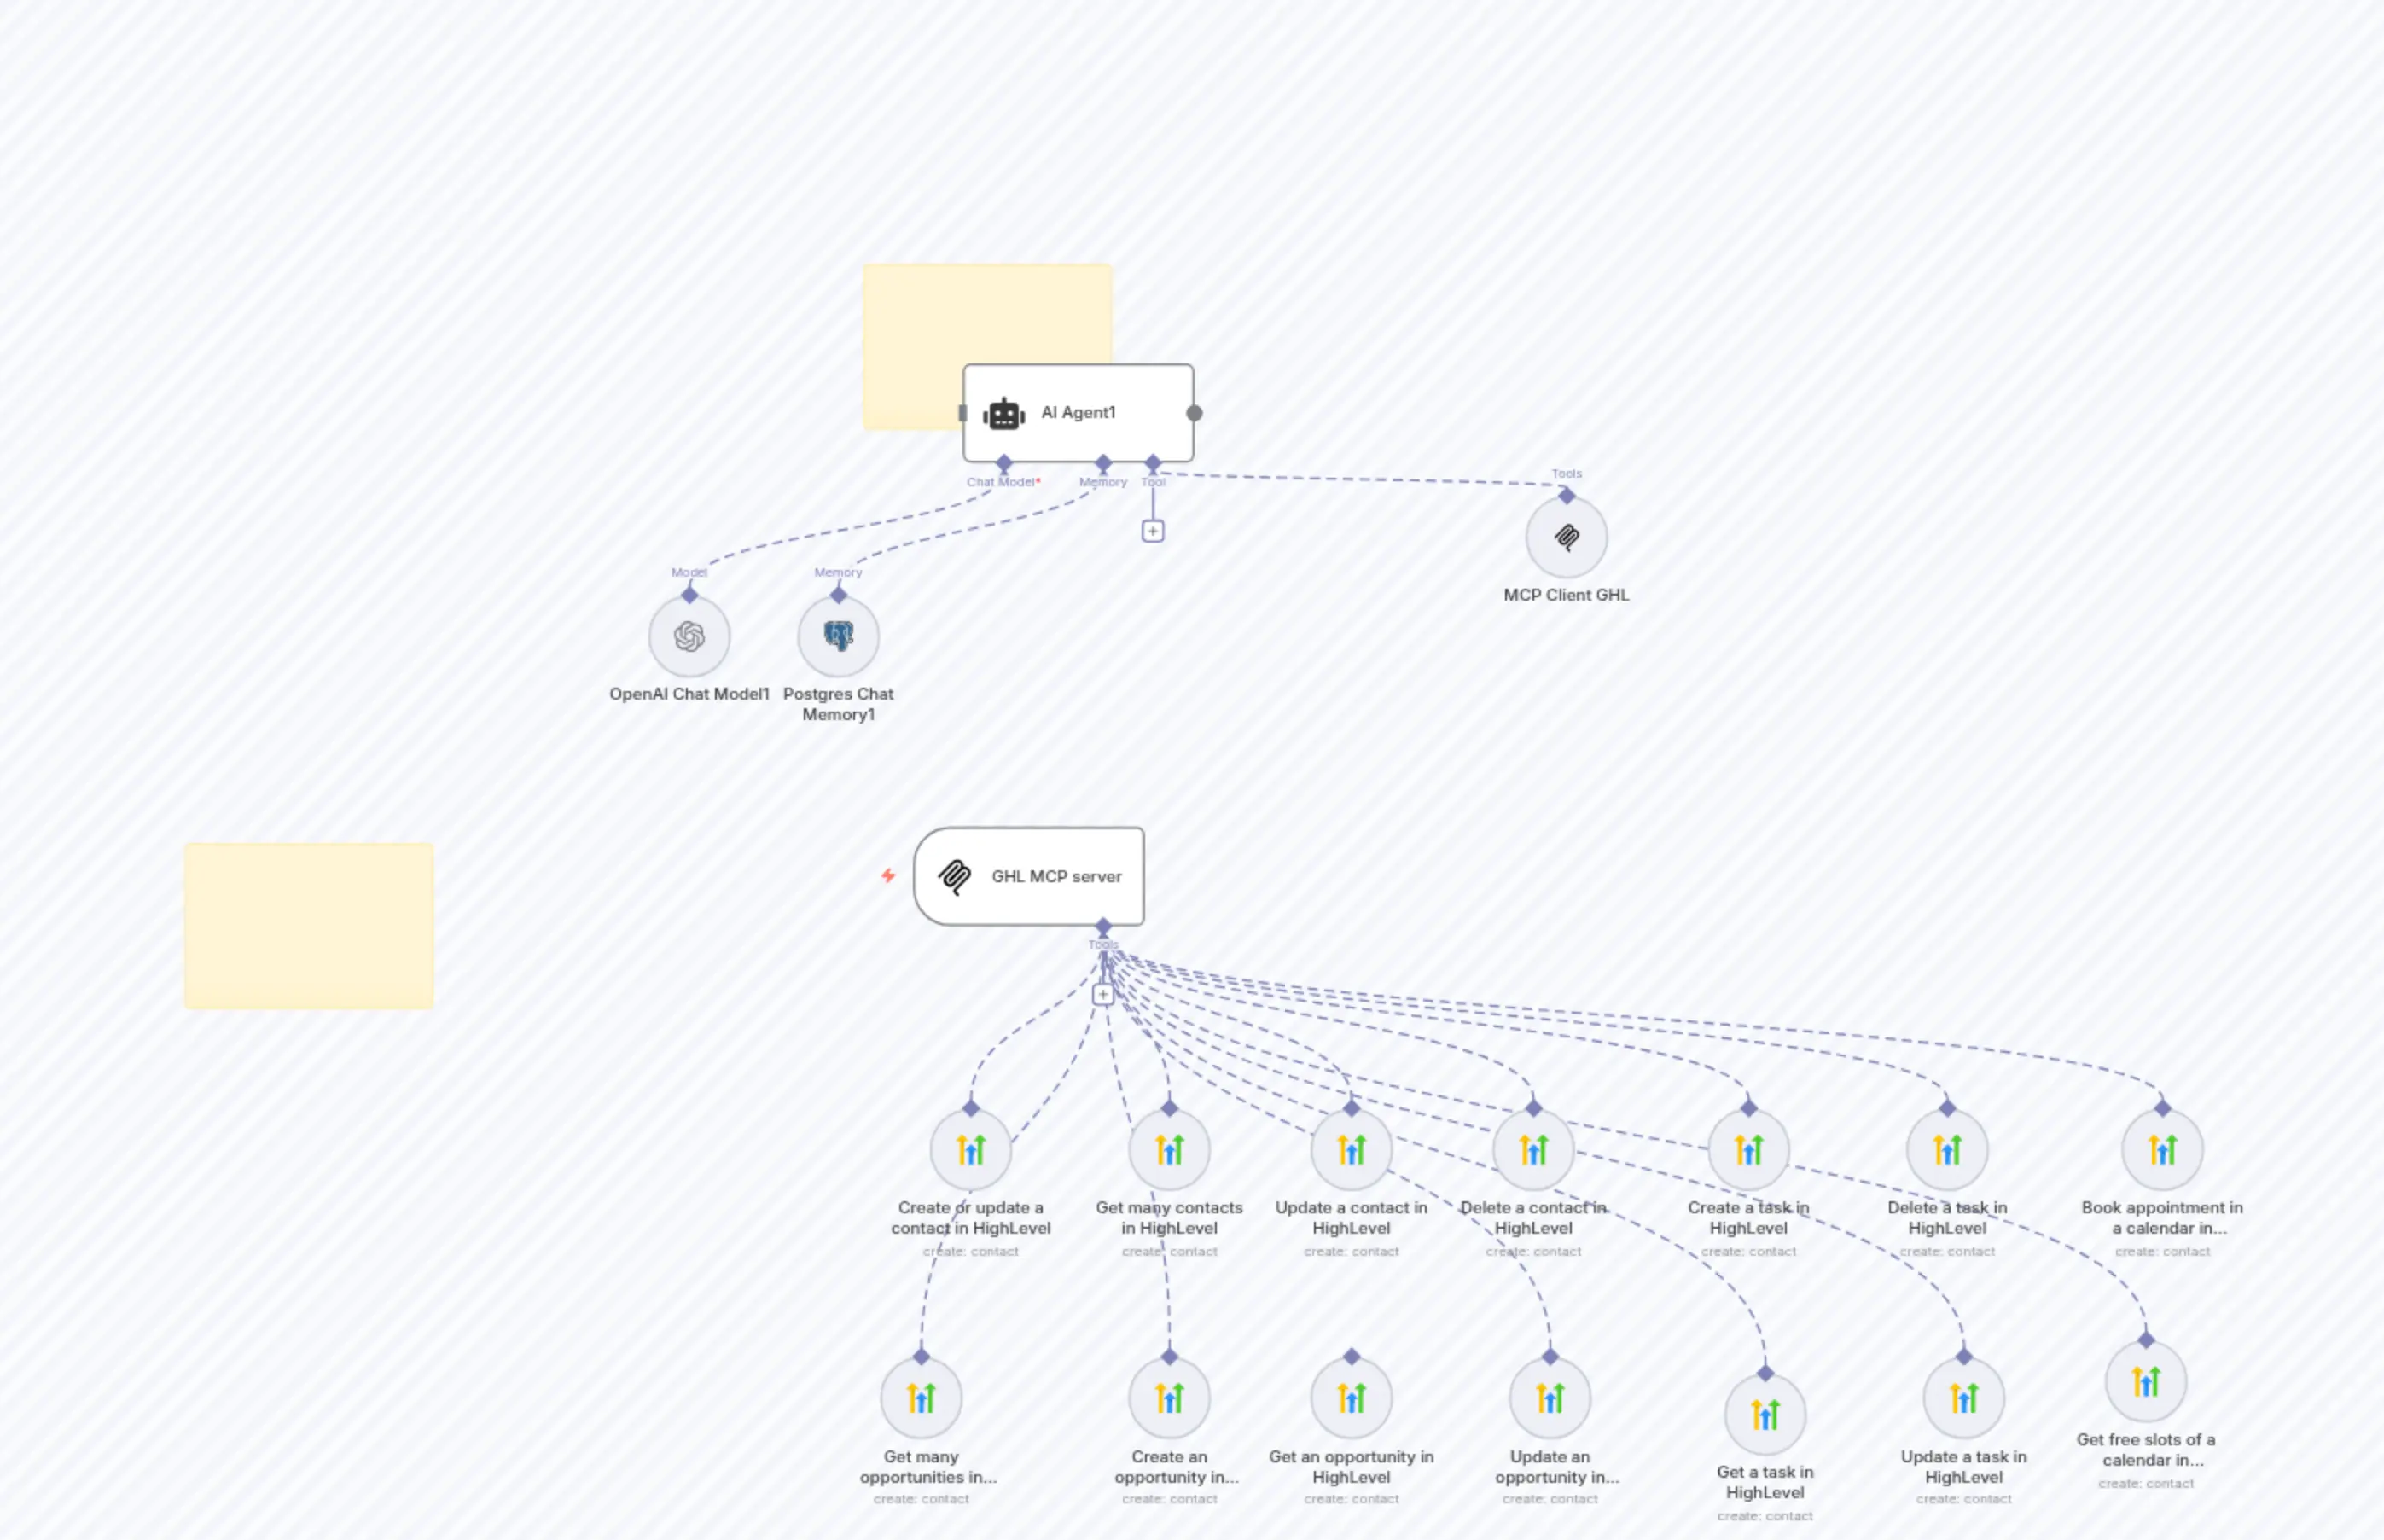The width and height of the screenshot is (2384, 1540).
Task: Click the plus button below GHL MCP server Tools
Action: (1103, 994)
